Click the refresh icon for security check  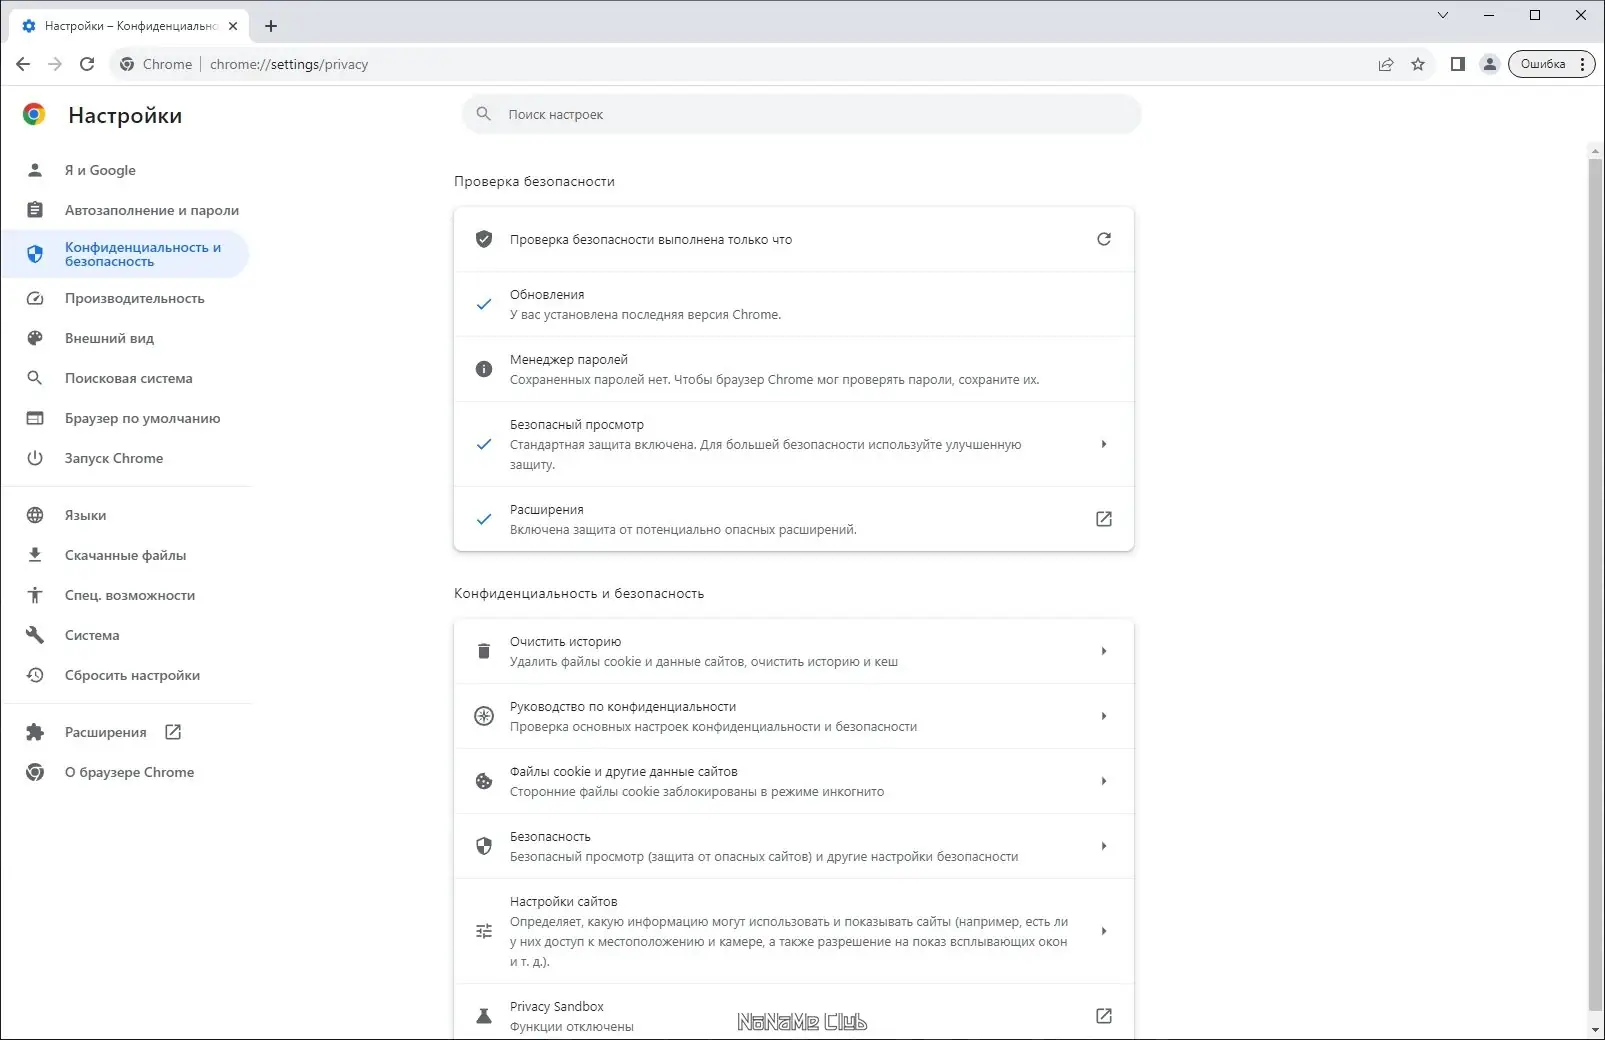1103,239
